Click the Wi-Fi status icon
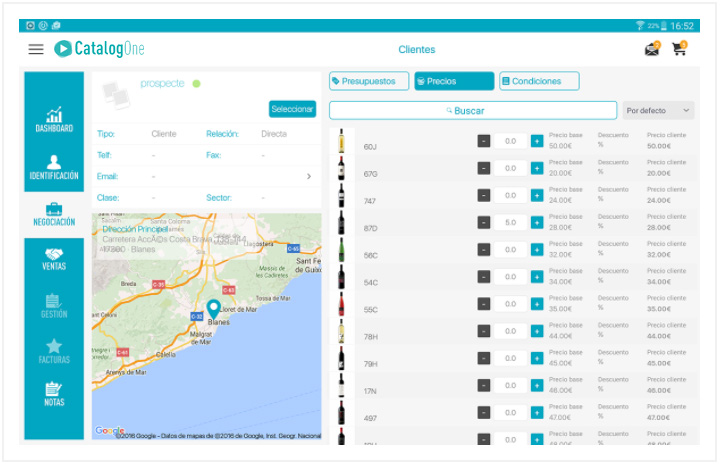The width and height of the screenshot is (724, 467). [x=640, y=26]
